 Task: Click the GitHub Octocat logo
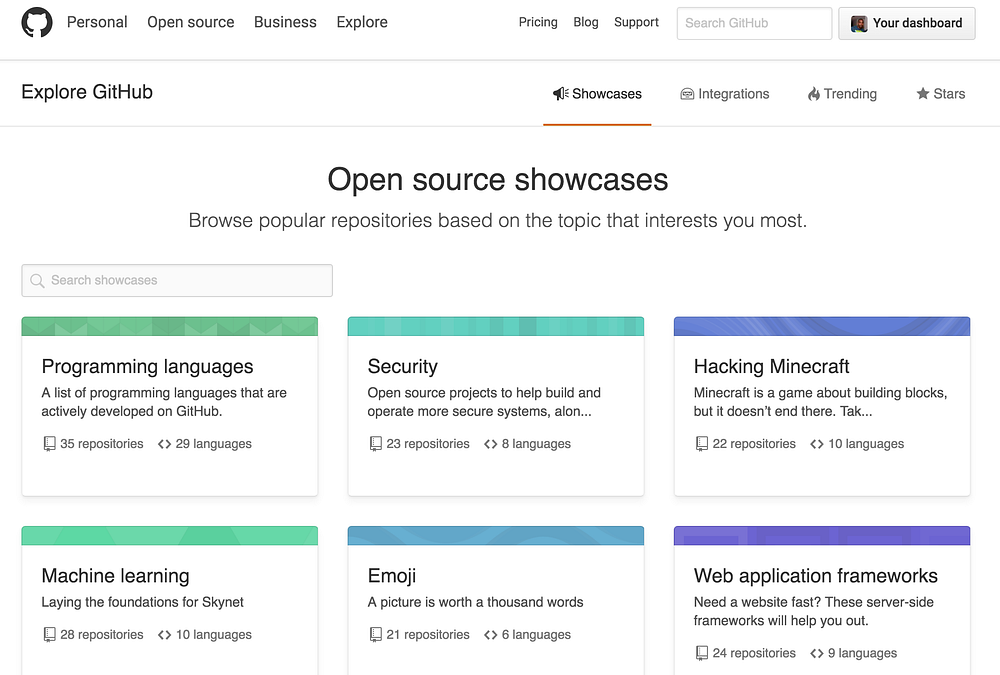pyautogui.click(x=37, y=22)
